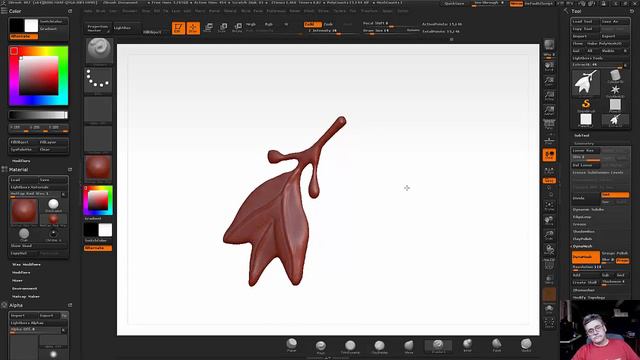Toggle Floor grid on right shelf

549,140
